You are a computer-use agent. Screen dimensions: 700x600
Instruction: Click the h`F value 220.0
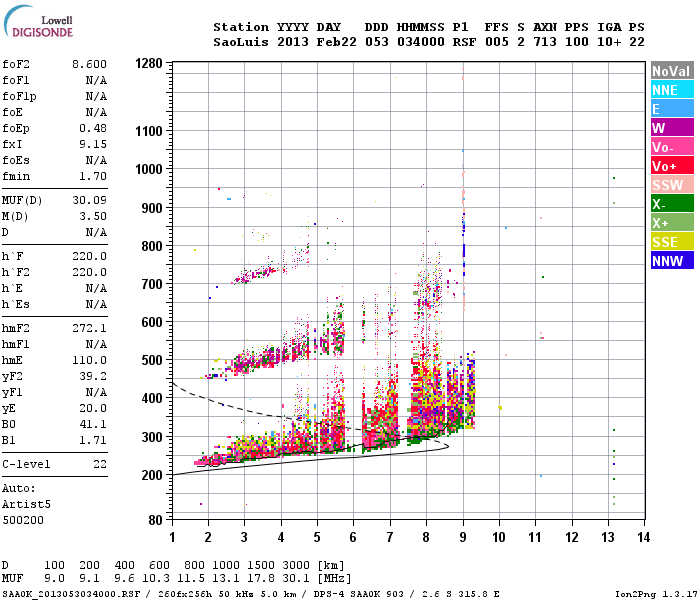89,256
